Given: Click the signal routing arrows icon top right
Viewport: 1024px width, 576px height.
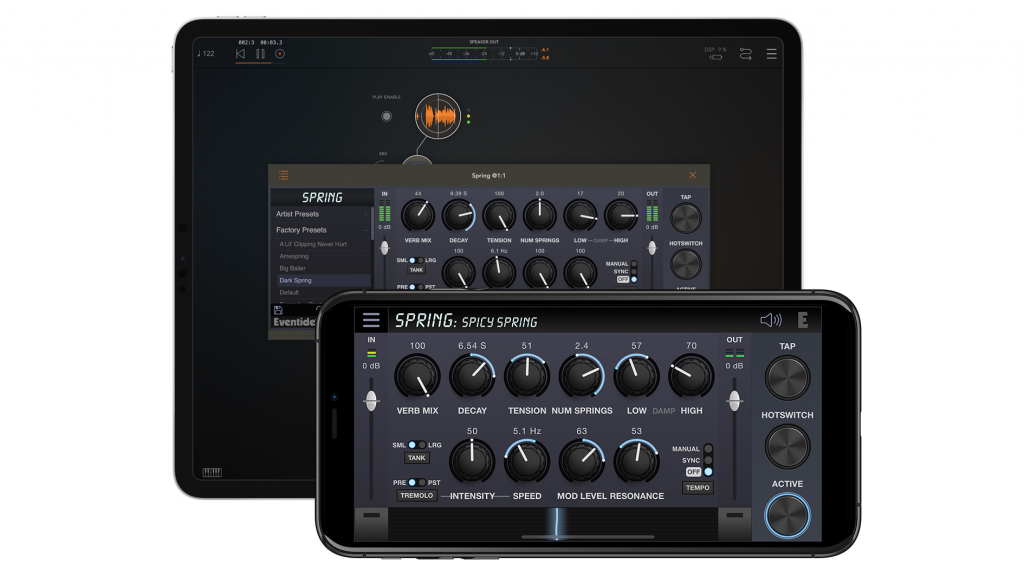Looking at the screenshot, I should (x=745, y=51).
